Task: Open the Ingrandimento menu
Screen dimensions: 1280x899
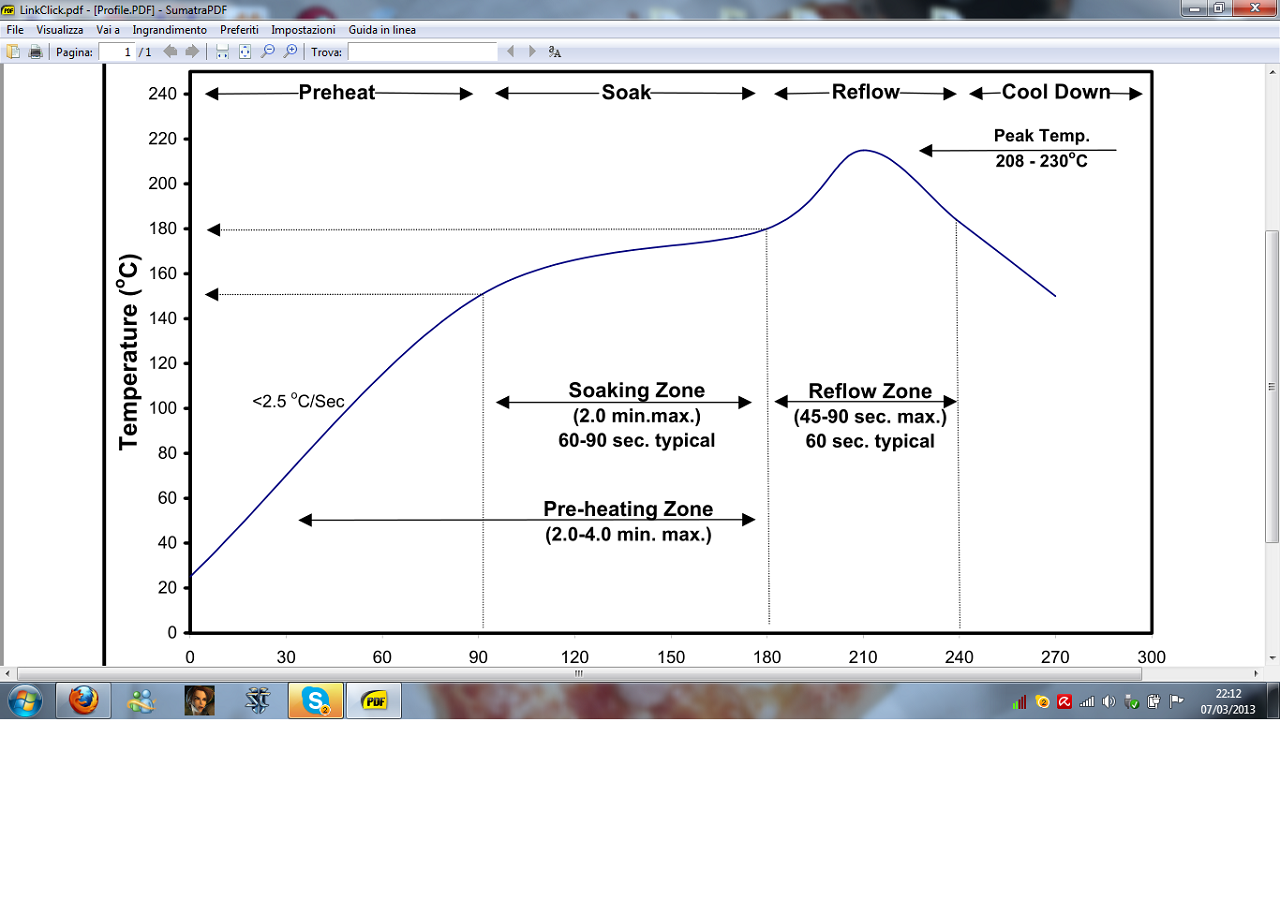Action: click(x=170, y=30)
